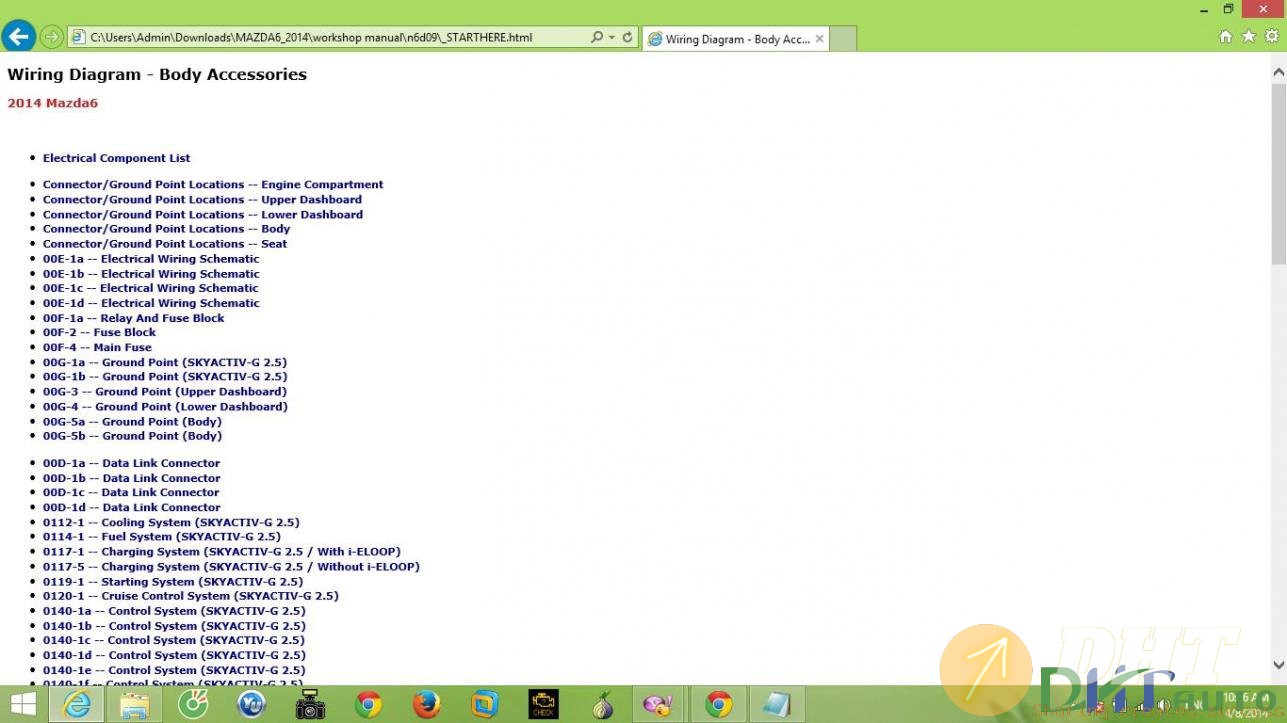
Task: Open Electrical Component List link
Action: point(116,158)
